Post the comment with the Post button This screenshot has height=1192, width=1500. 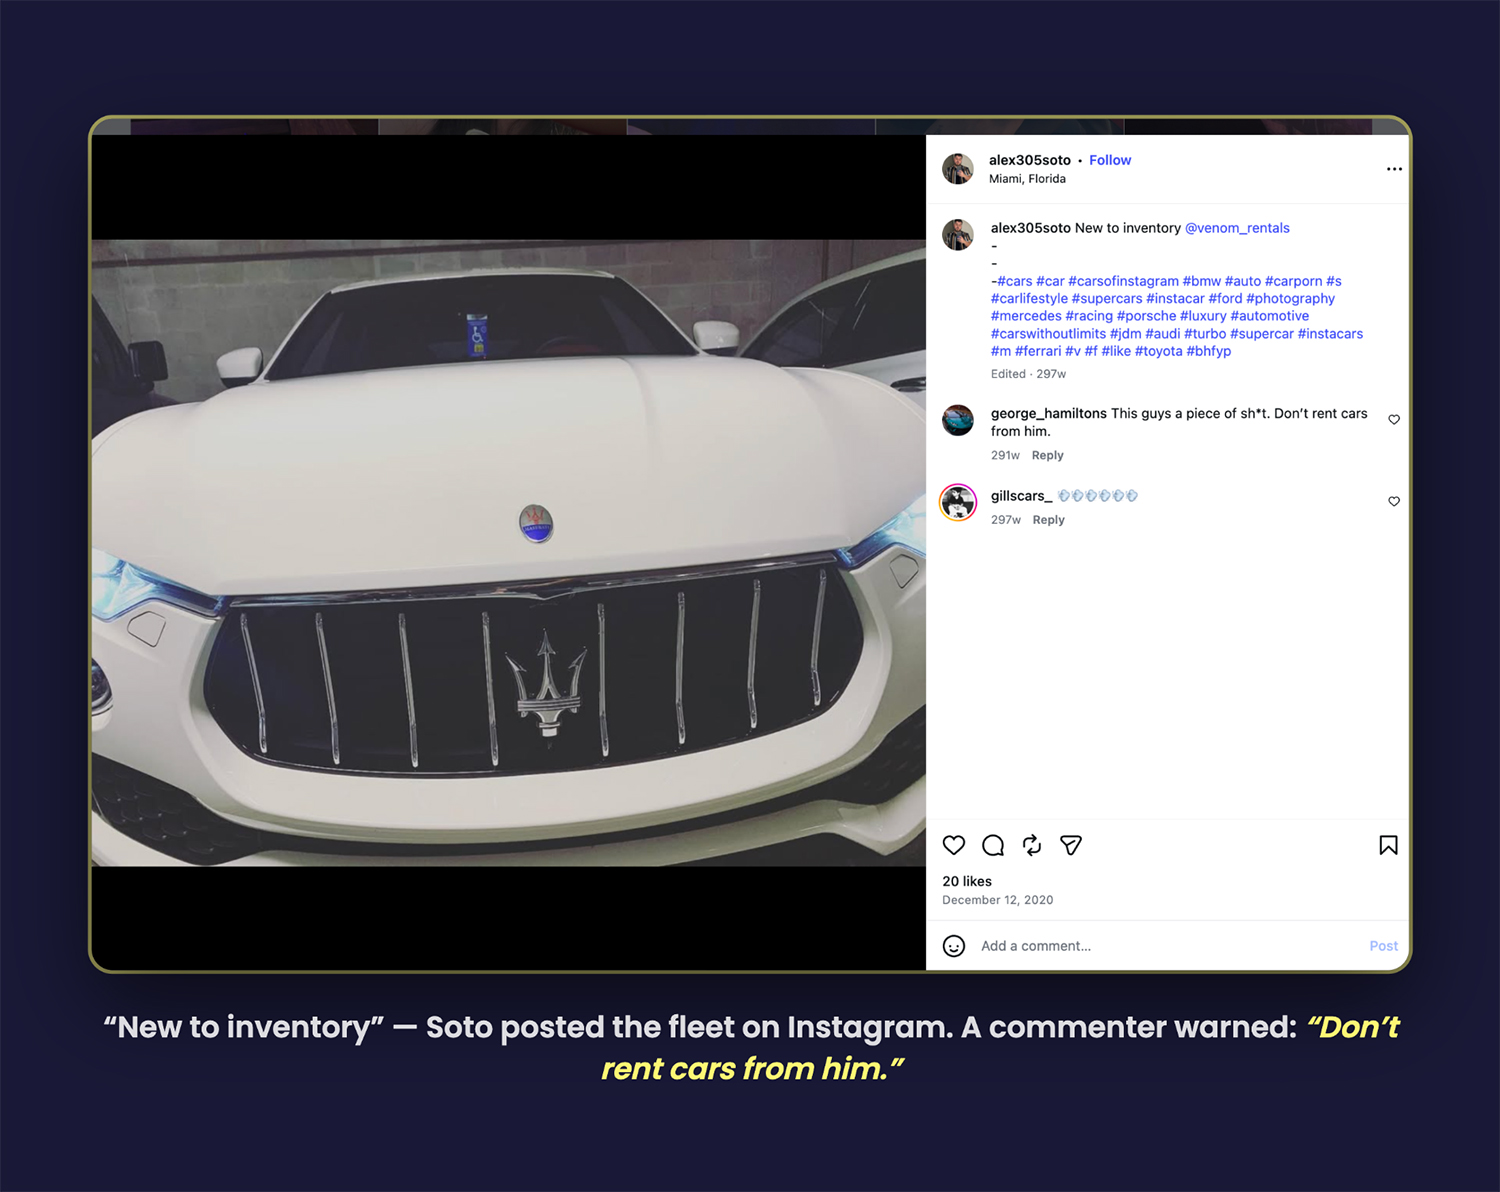pos(1384,946)
